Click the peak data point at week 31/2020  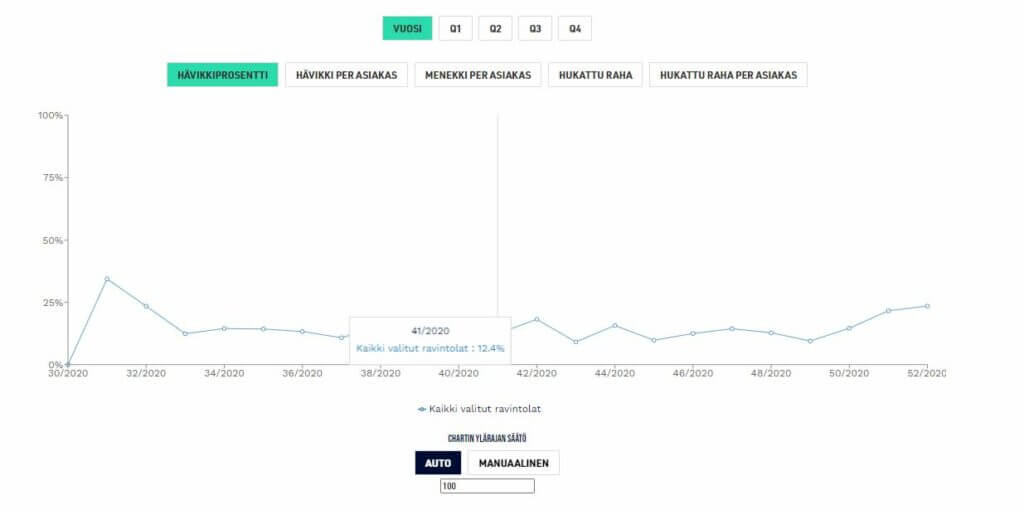pyautogui.click(x=107, y=279)
